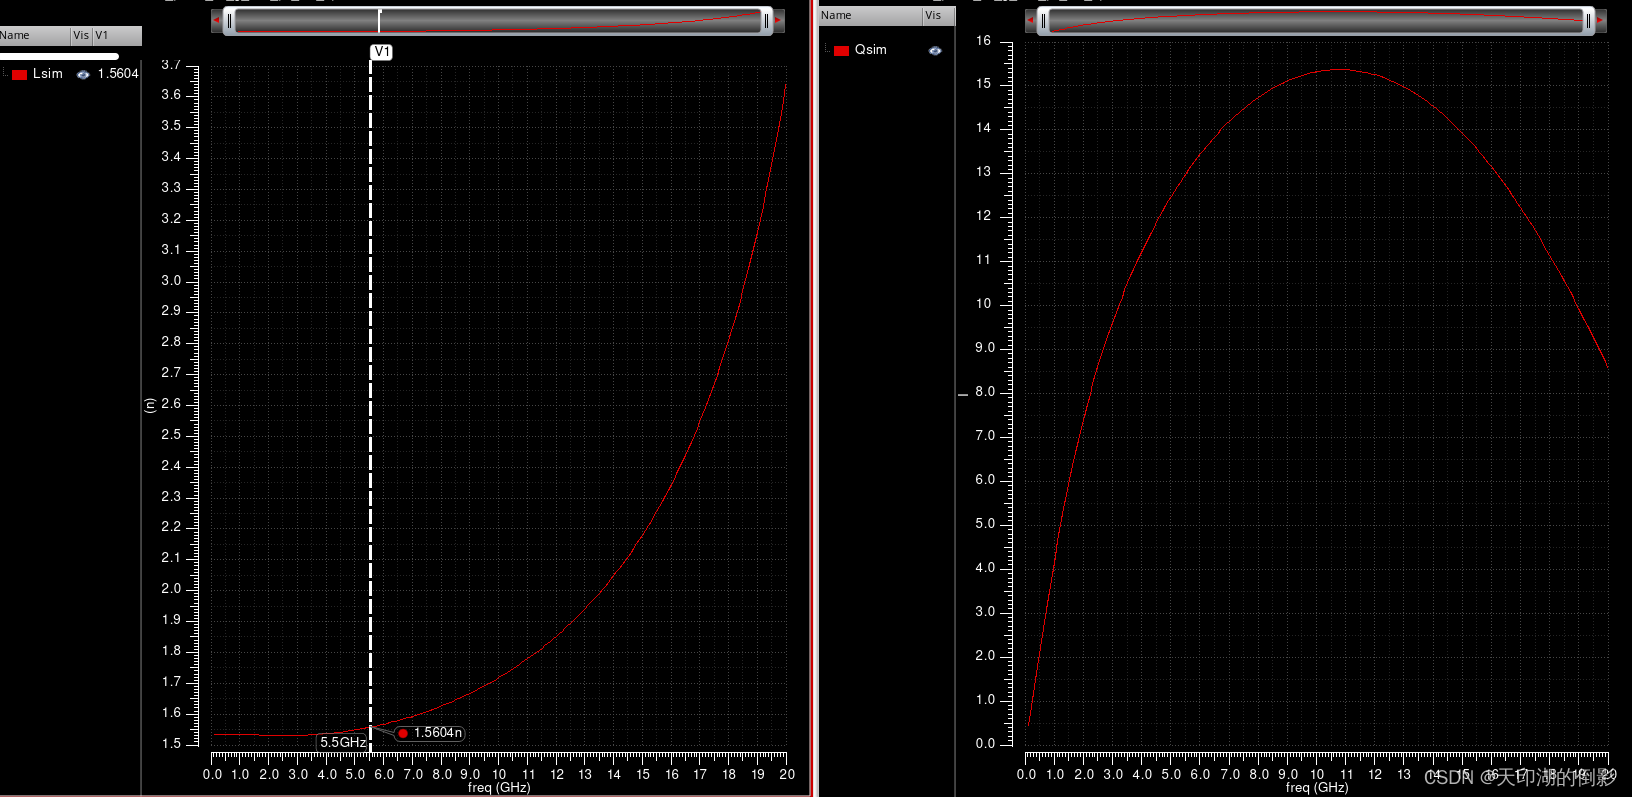Select the Qsim trace name

pos(870,50)
